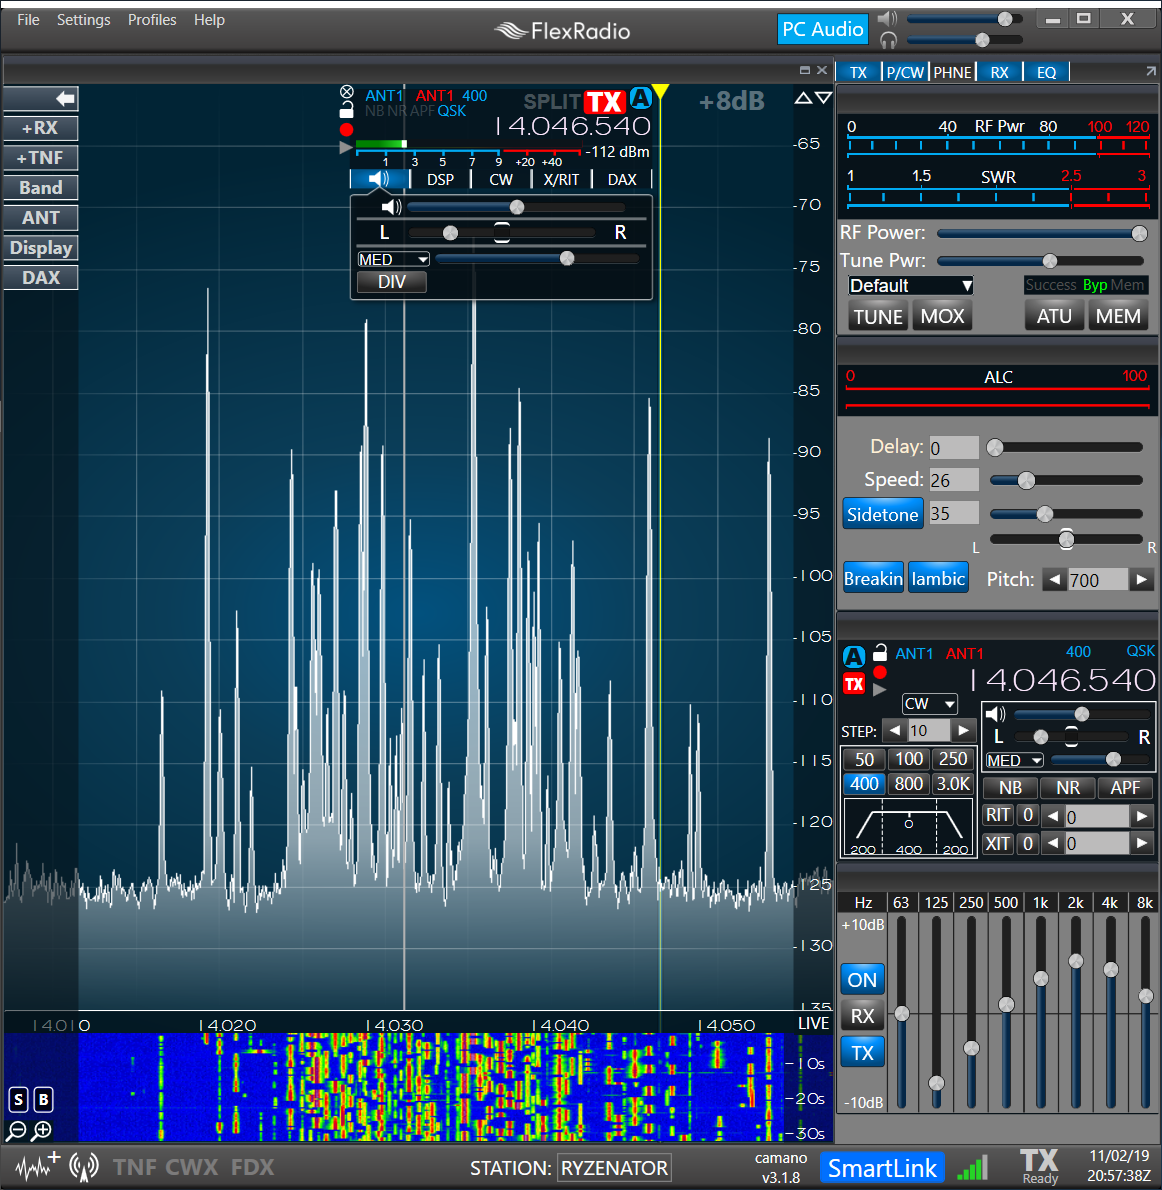Click the collapse left arrow icon
This screenshot has width=1162, height=1190.
coord(65,98)
